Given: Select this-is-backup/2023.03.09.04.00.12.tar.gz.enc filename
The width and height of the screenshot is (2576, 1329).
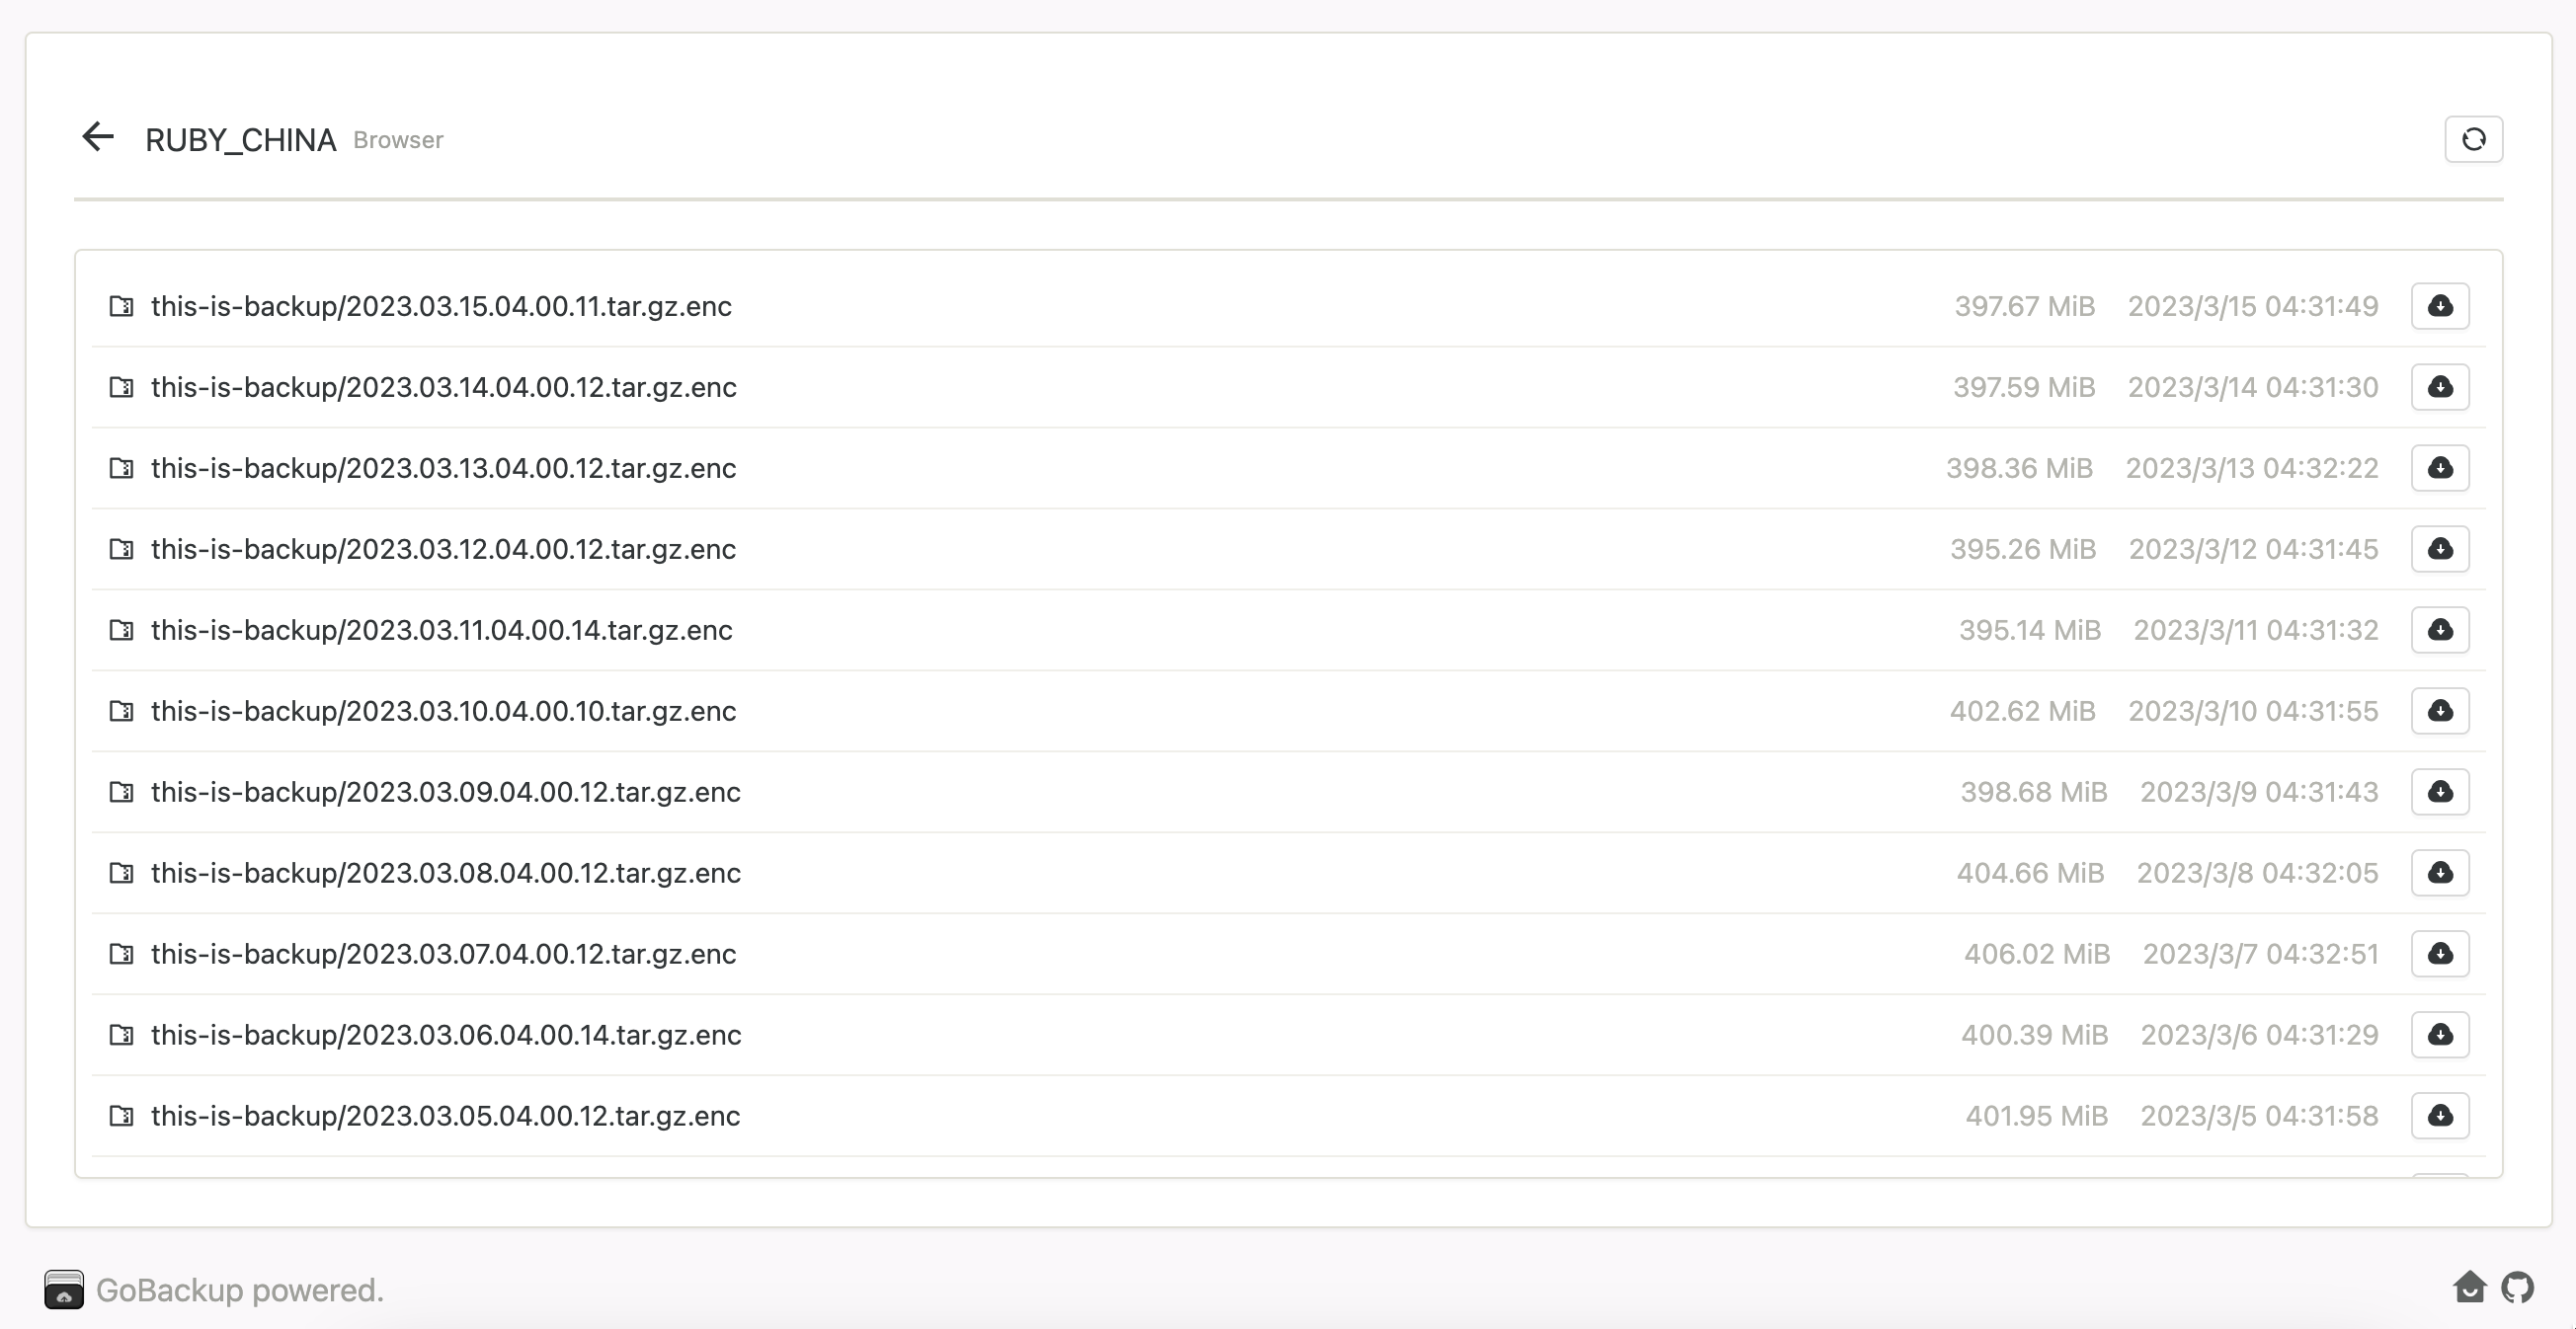Looking at the screenshot, I should 446,792.
